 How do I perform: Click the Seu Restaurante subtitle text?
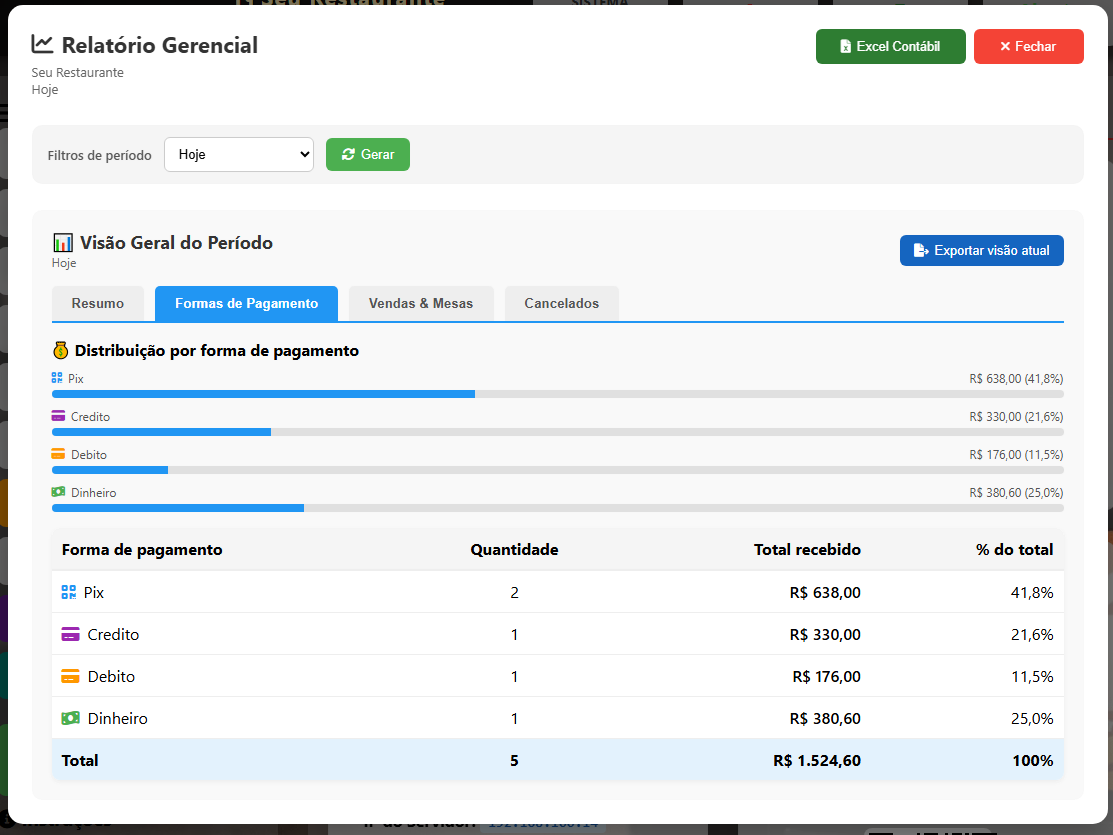click(x=77, y=72)
